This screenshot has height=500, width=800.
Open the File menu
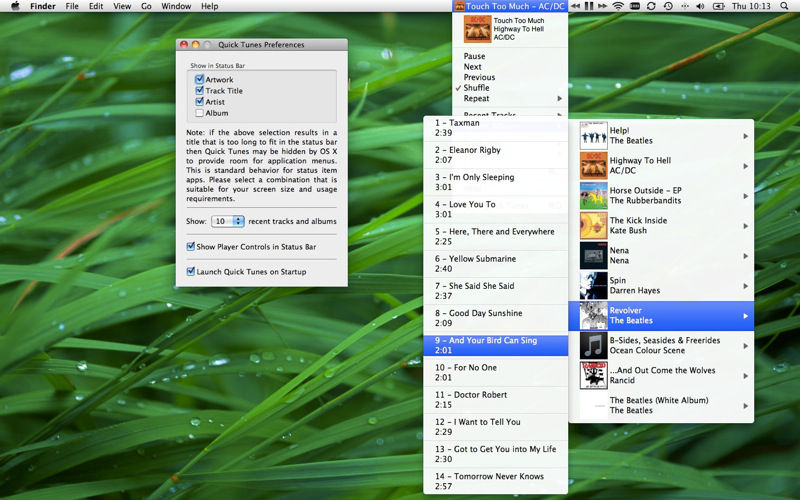(72, 6)
